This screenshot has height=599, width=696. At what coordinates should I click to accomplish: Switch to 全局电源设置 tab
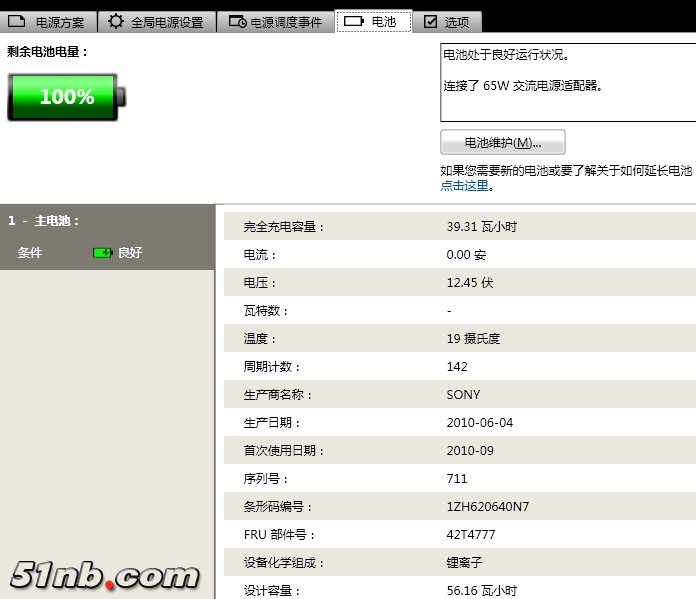tap(157, 22)
